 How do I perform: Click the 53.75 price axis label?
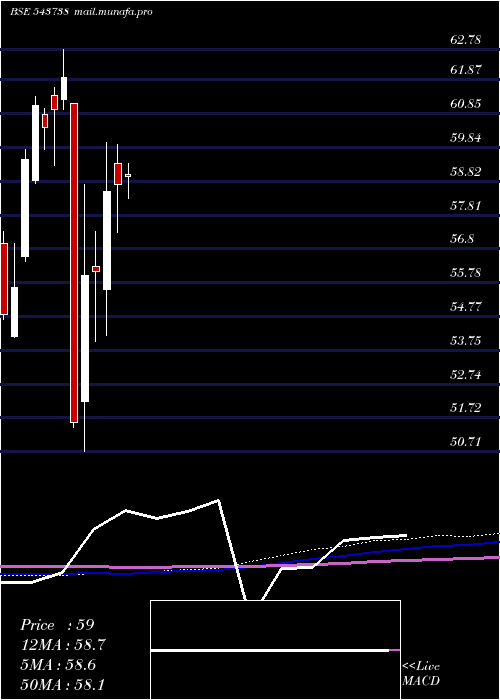466,341
